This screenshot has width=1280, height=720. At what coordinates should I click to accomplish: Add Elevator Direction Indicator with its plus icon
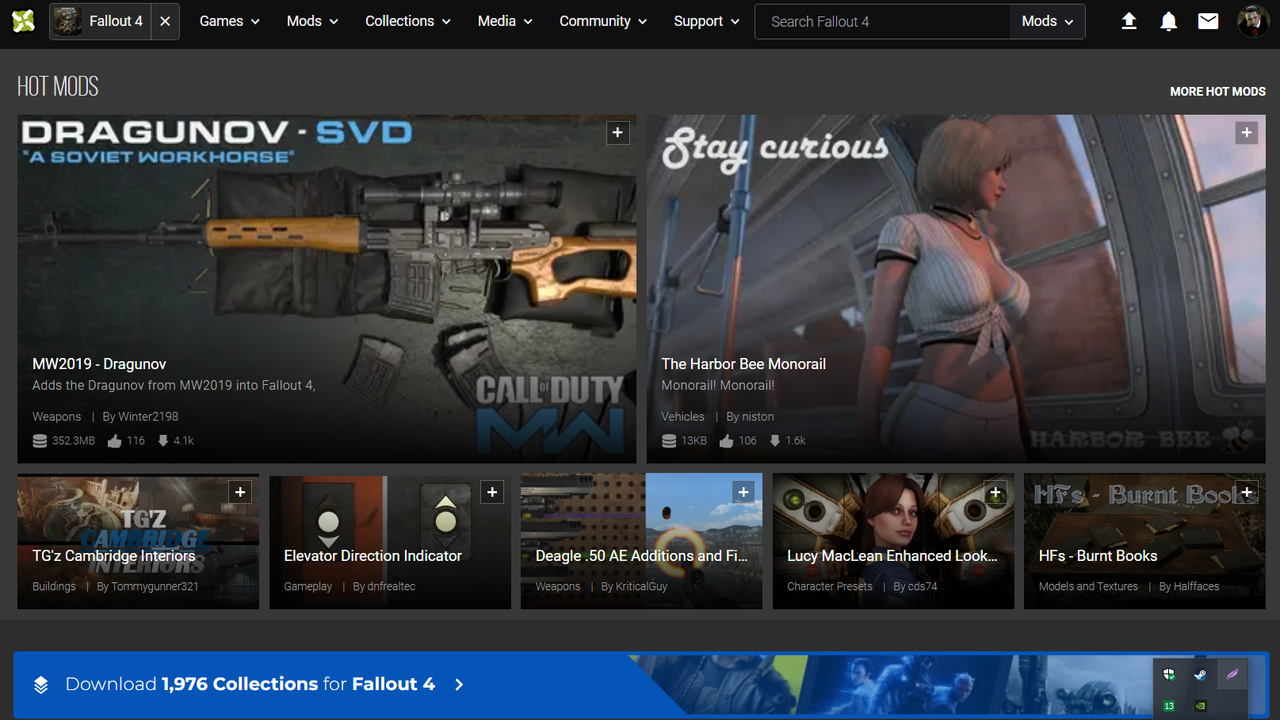492,492
